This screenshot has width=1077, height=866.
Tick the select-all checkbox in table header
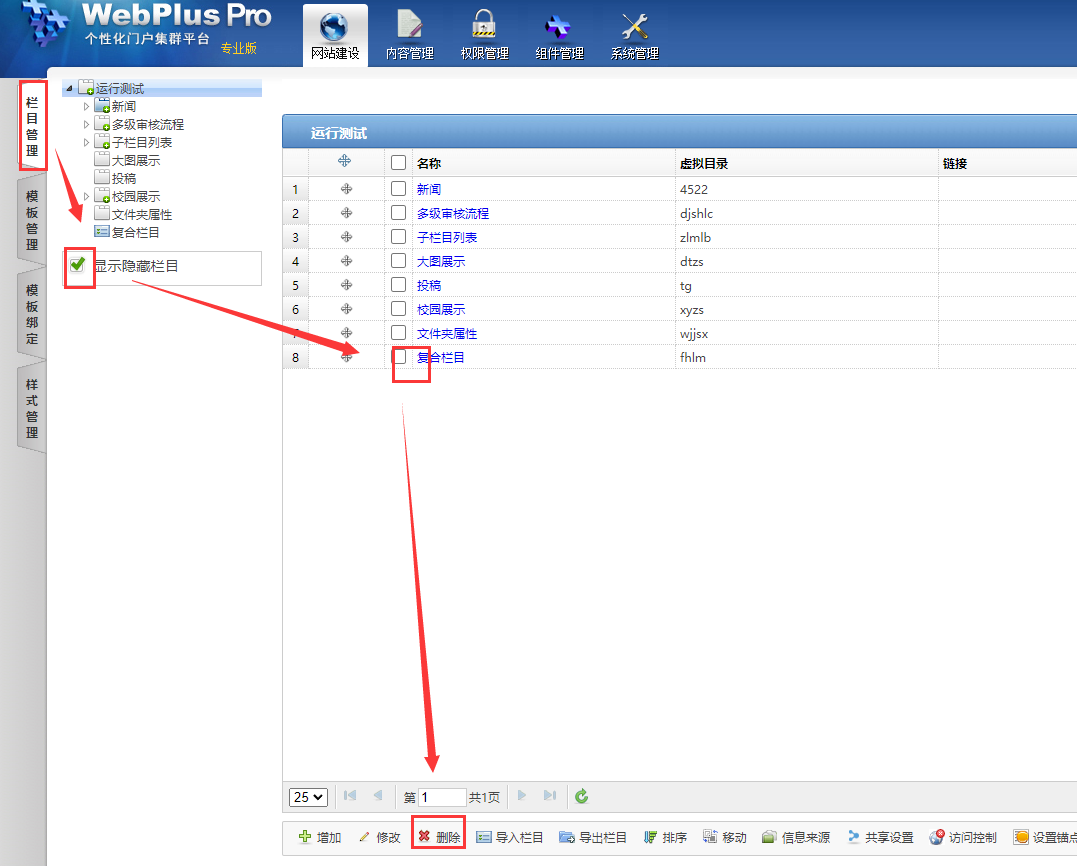coord(399,163)
